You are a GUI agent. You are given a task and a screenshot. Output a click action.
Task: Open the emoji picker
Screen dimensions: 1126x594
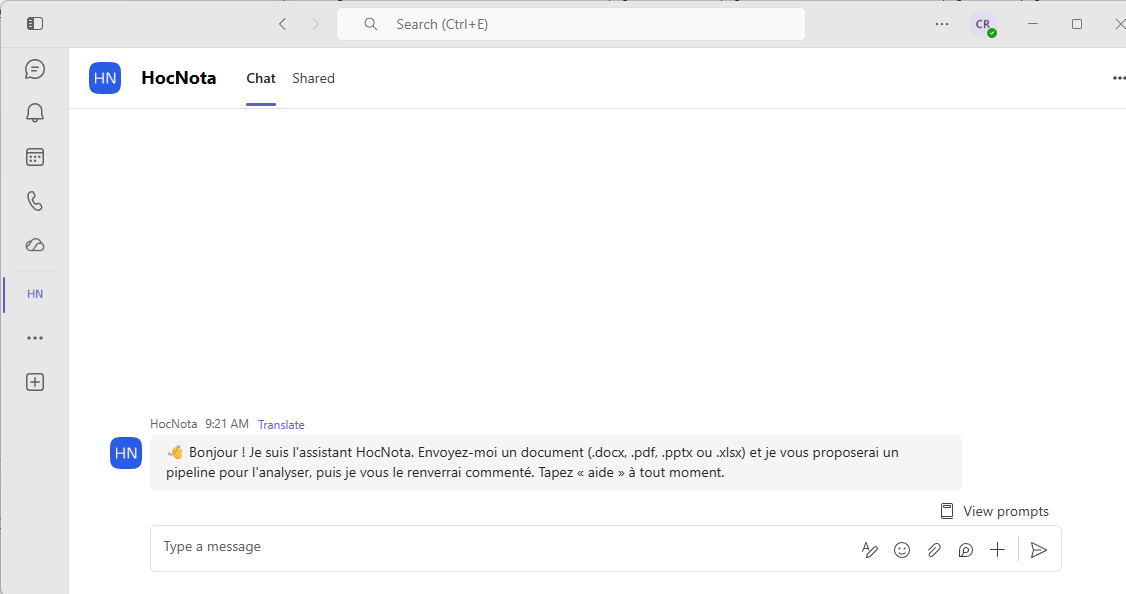tap(902, 550)
